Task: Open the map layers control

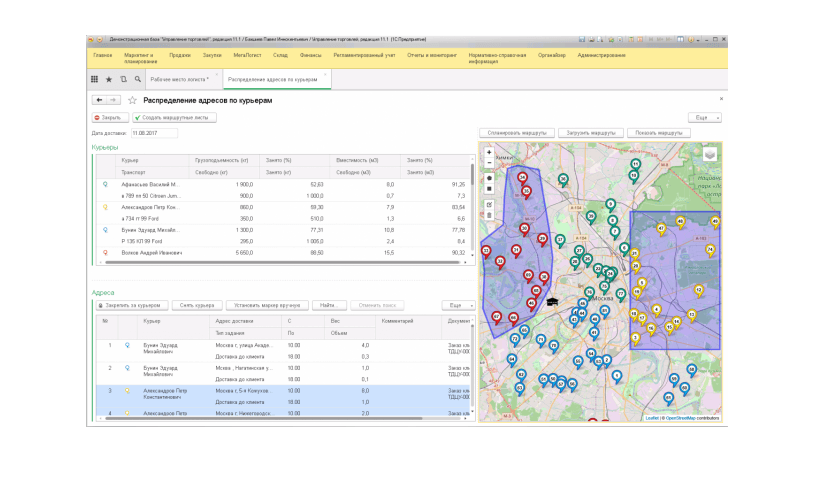Action: pos(710,154)
